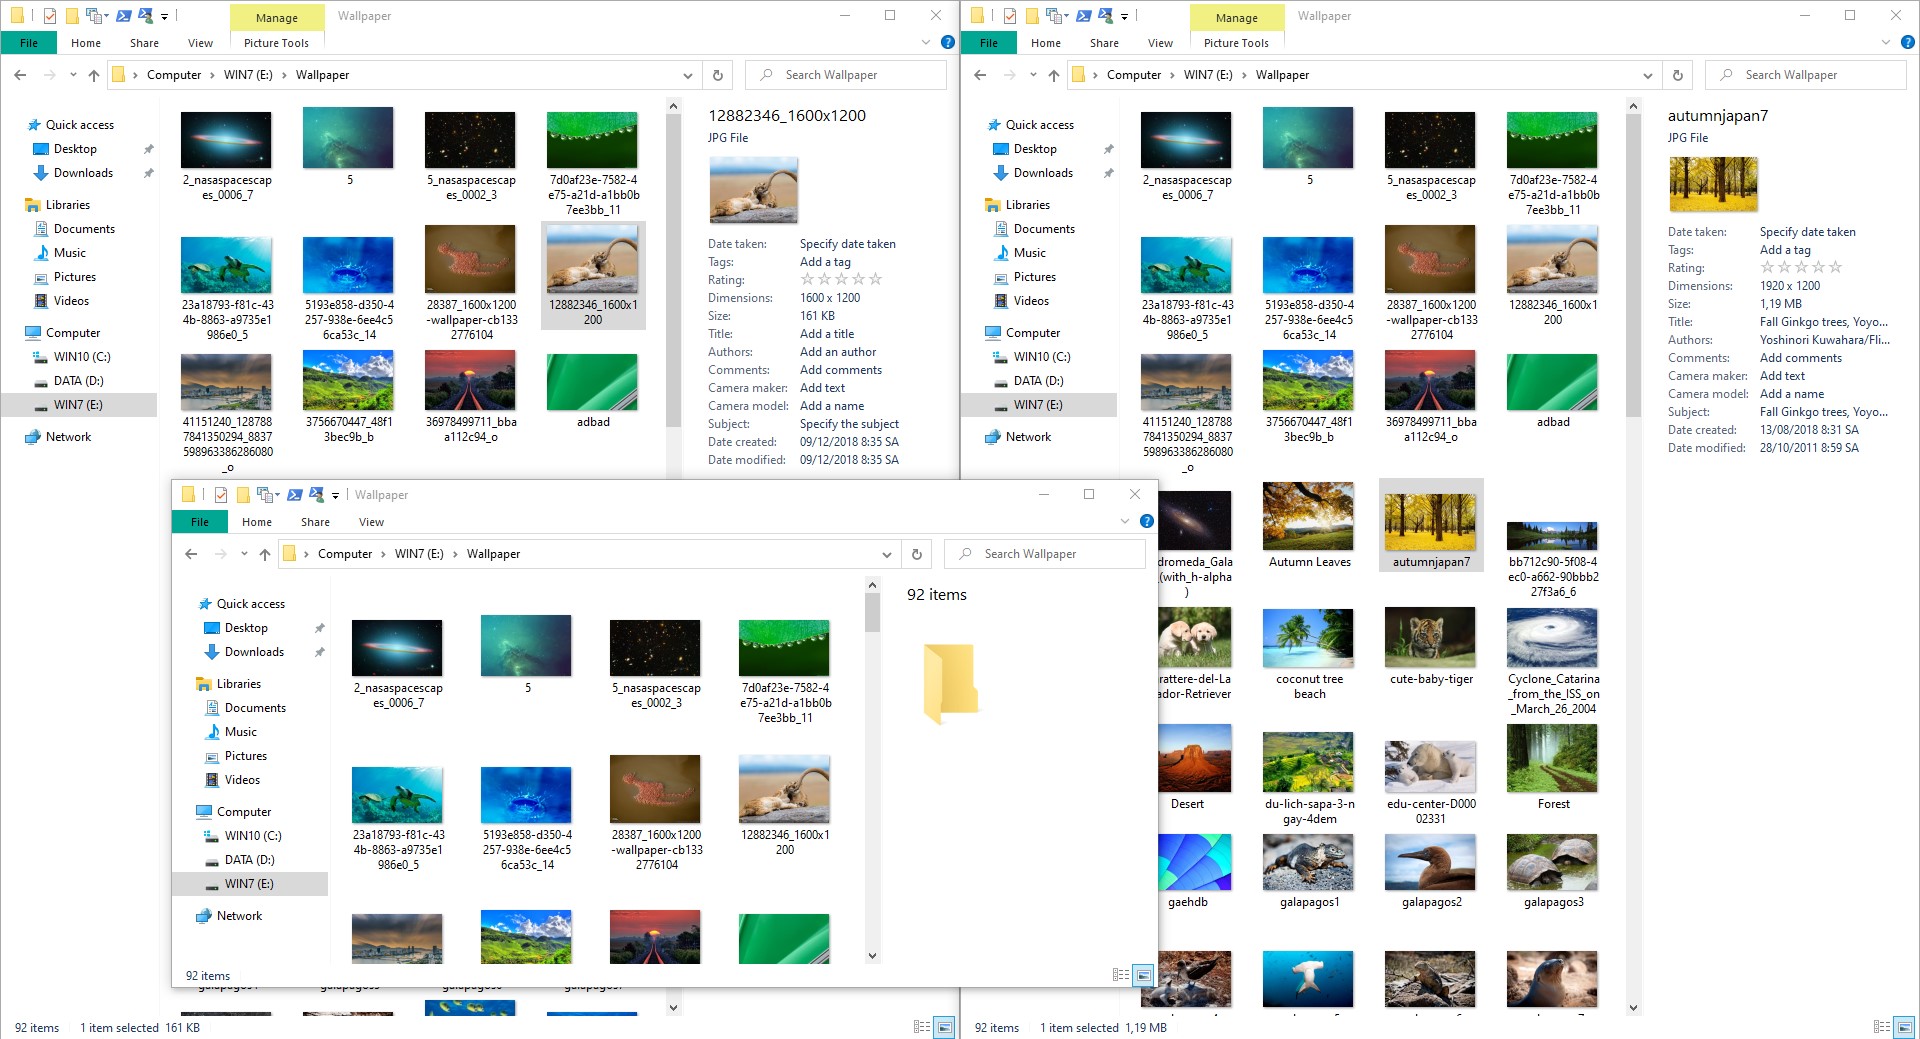The height and width of the screenshot is (1039, 1920).
Task: Open Home tab in right window
Action: (1046, 43)
